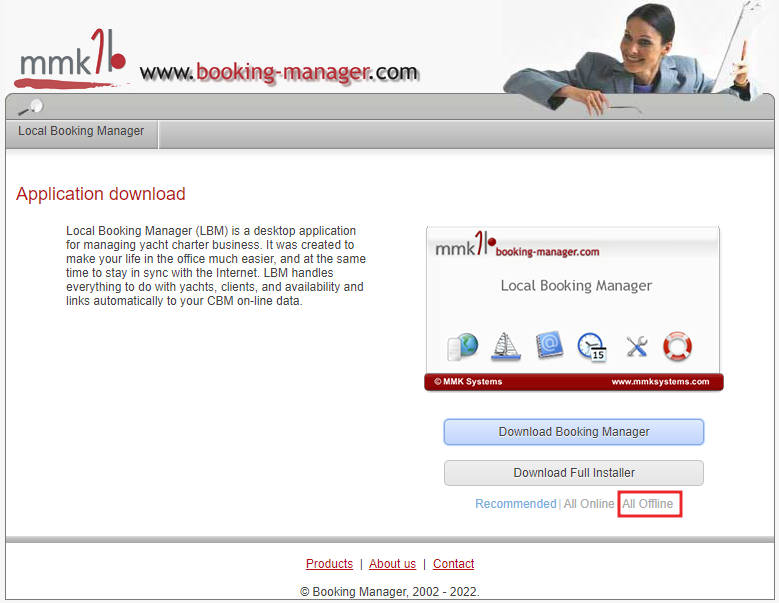The height and width of the screenshot is (603, 779).
Task: Select the All Offline option
Action: pyautogui.click(x=648, y=504)
